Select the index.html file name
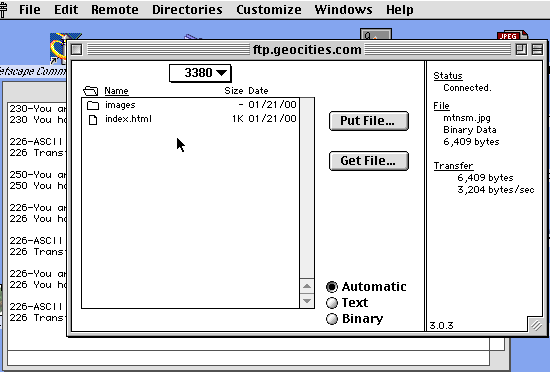 click(x=128, y=119)
